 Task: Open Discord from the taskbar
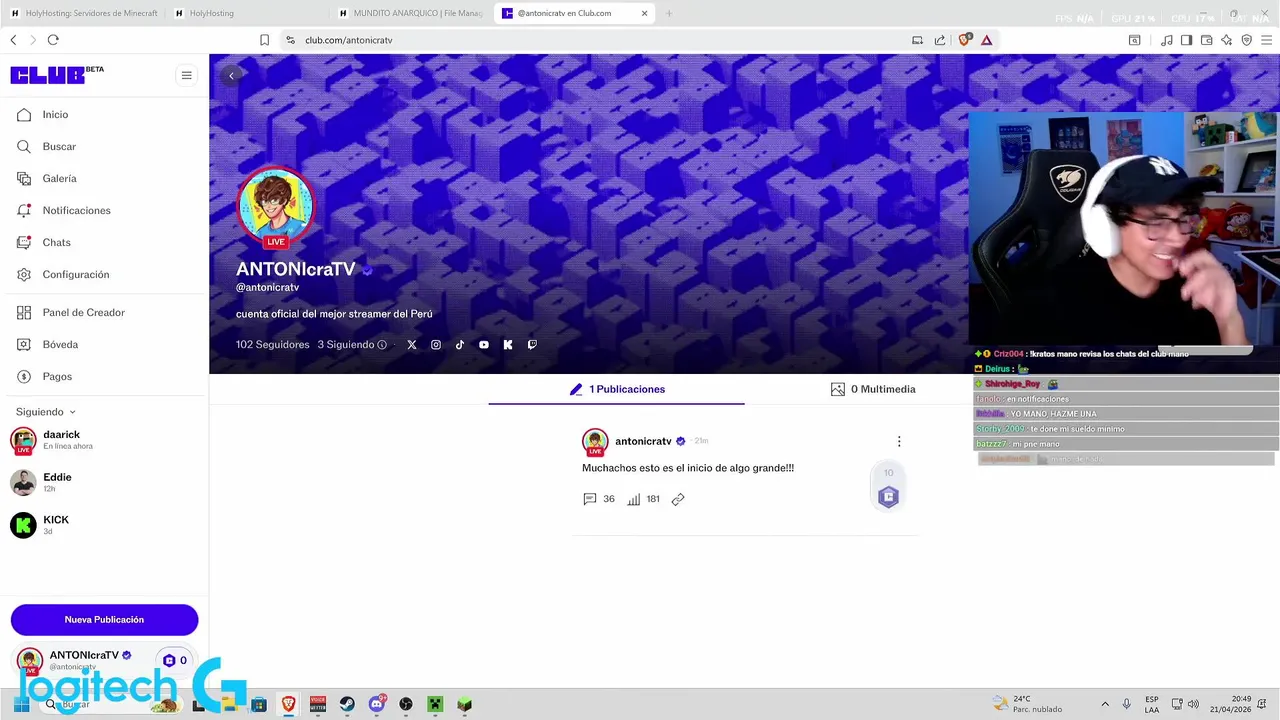click(377, 704)
